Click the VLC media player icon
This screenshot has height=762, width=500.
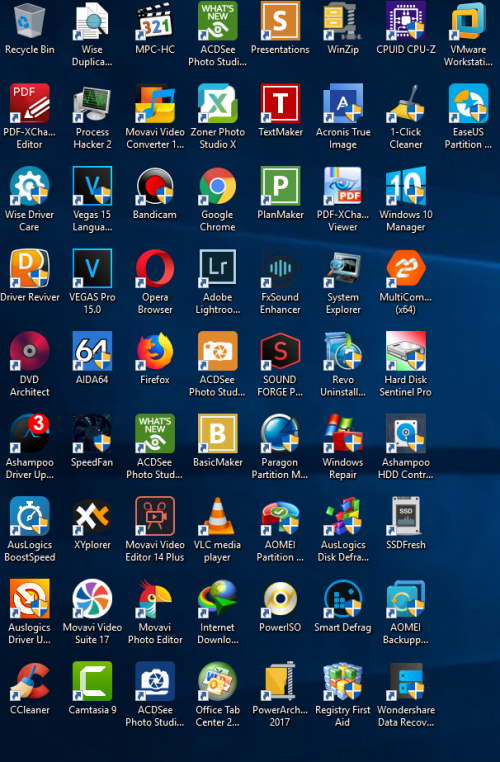pos(217,516)
